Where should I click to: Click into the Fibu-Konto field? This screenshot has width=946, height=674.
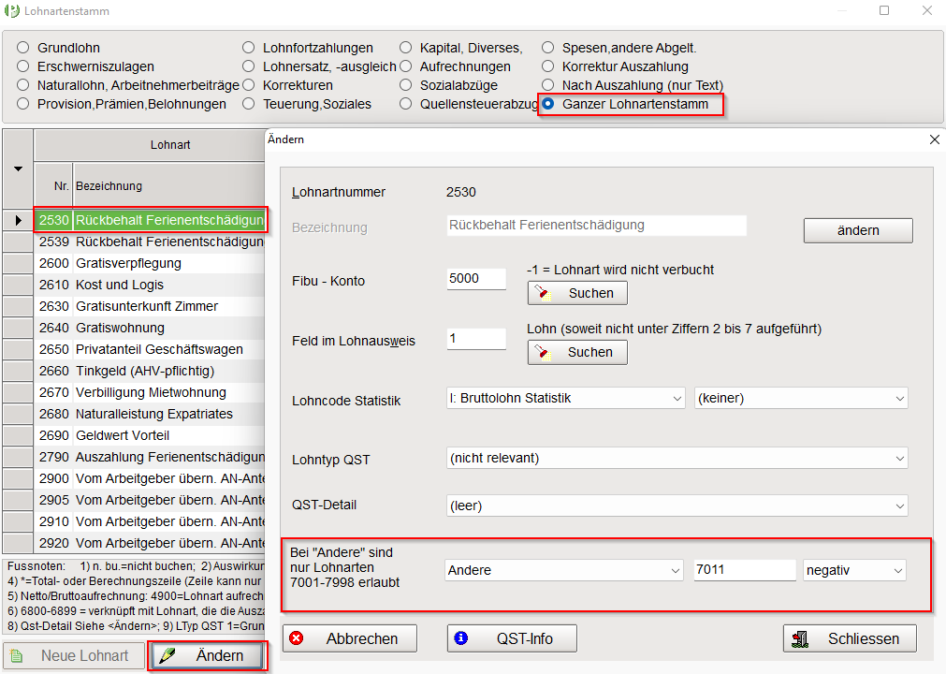click(476, 279)
